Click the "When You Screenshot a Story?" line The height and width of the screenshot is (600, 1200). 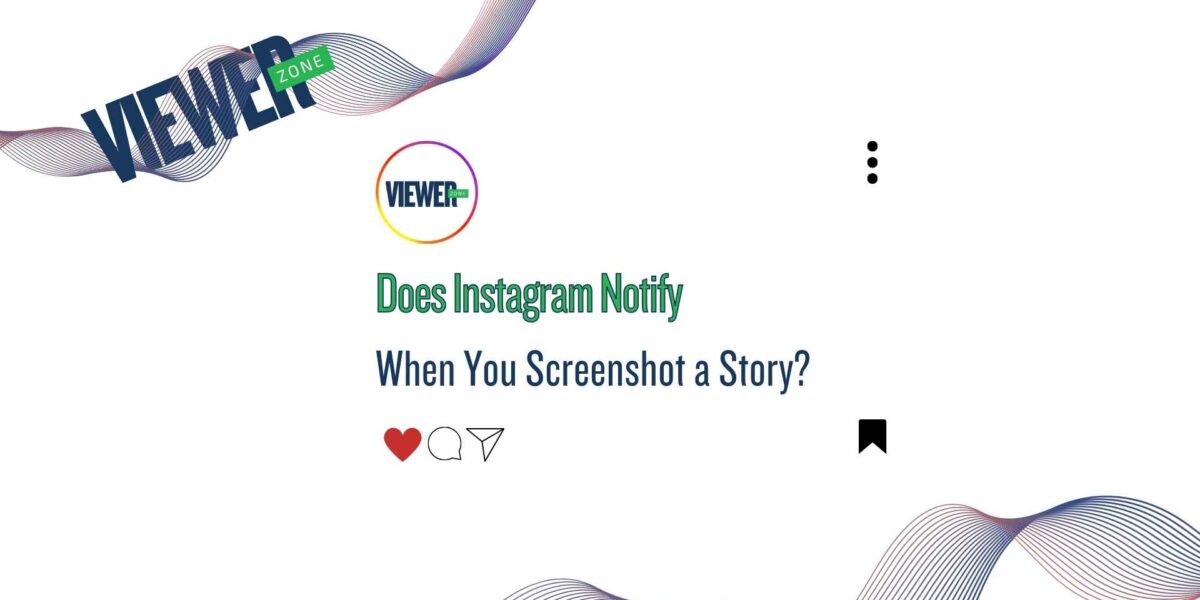pos(592,370)
